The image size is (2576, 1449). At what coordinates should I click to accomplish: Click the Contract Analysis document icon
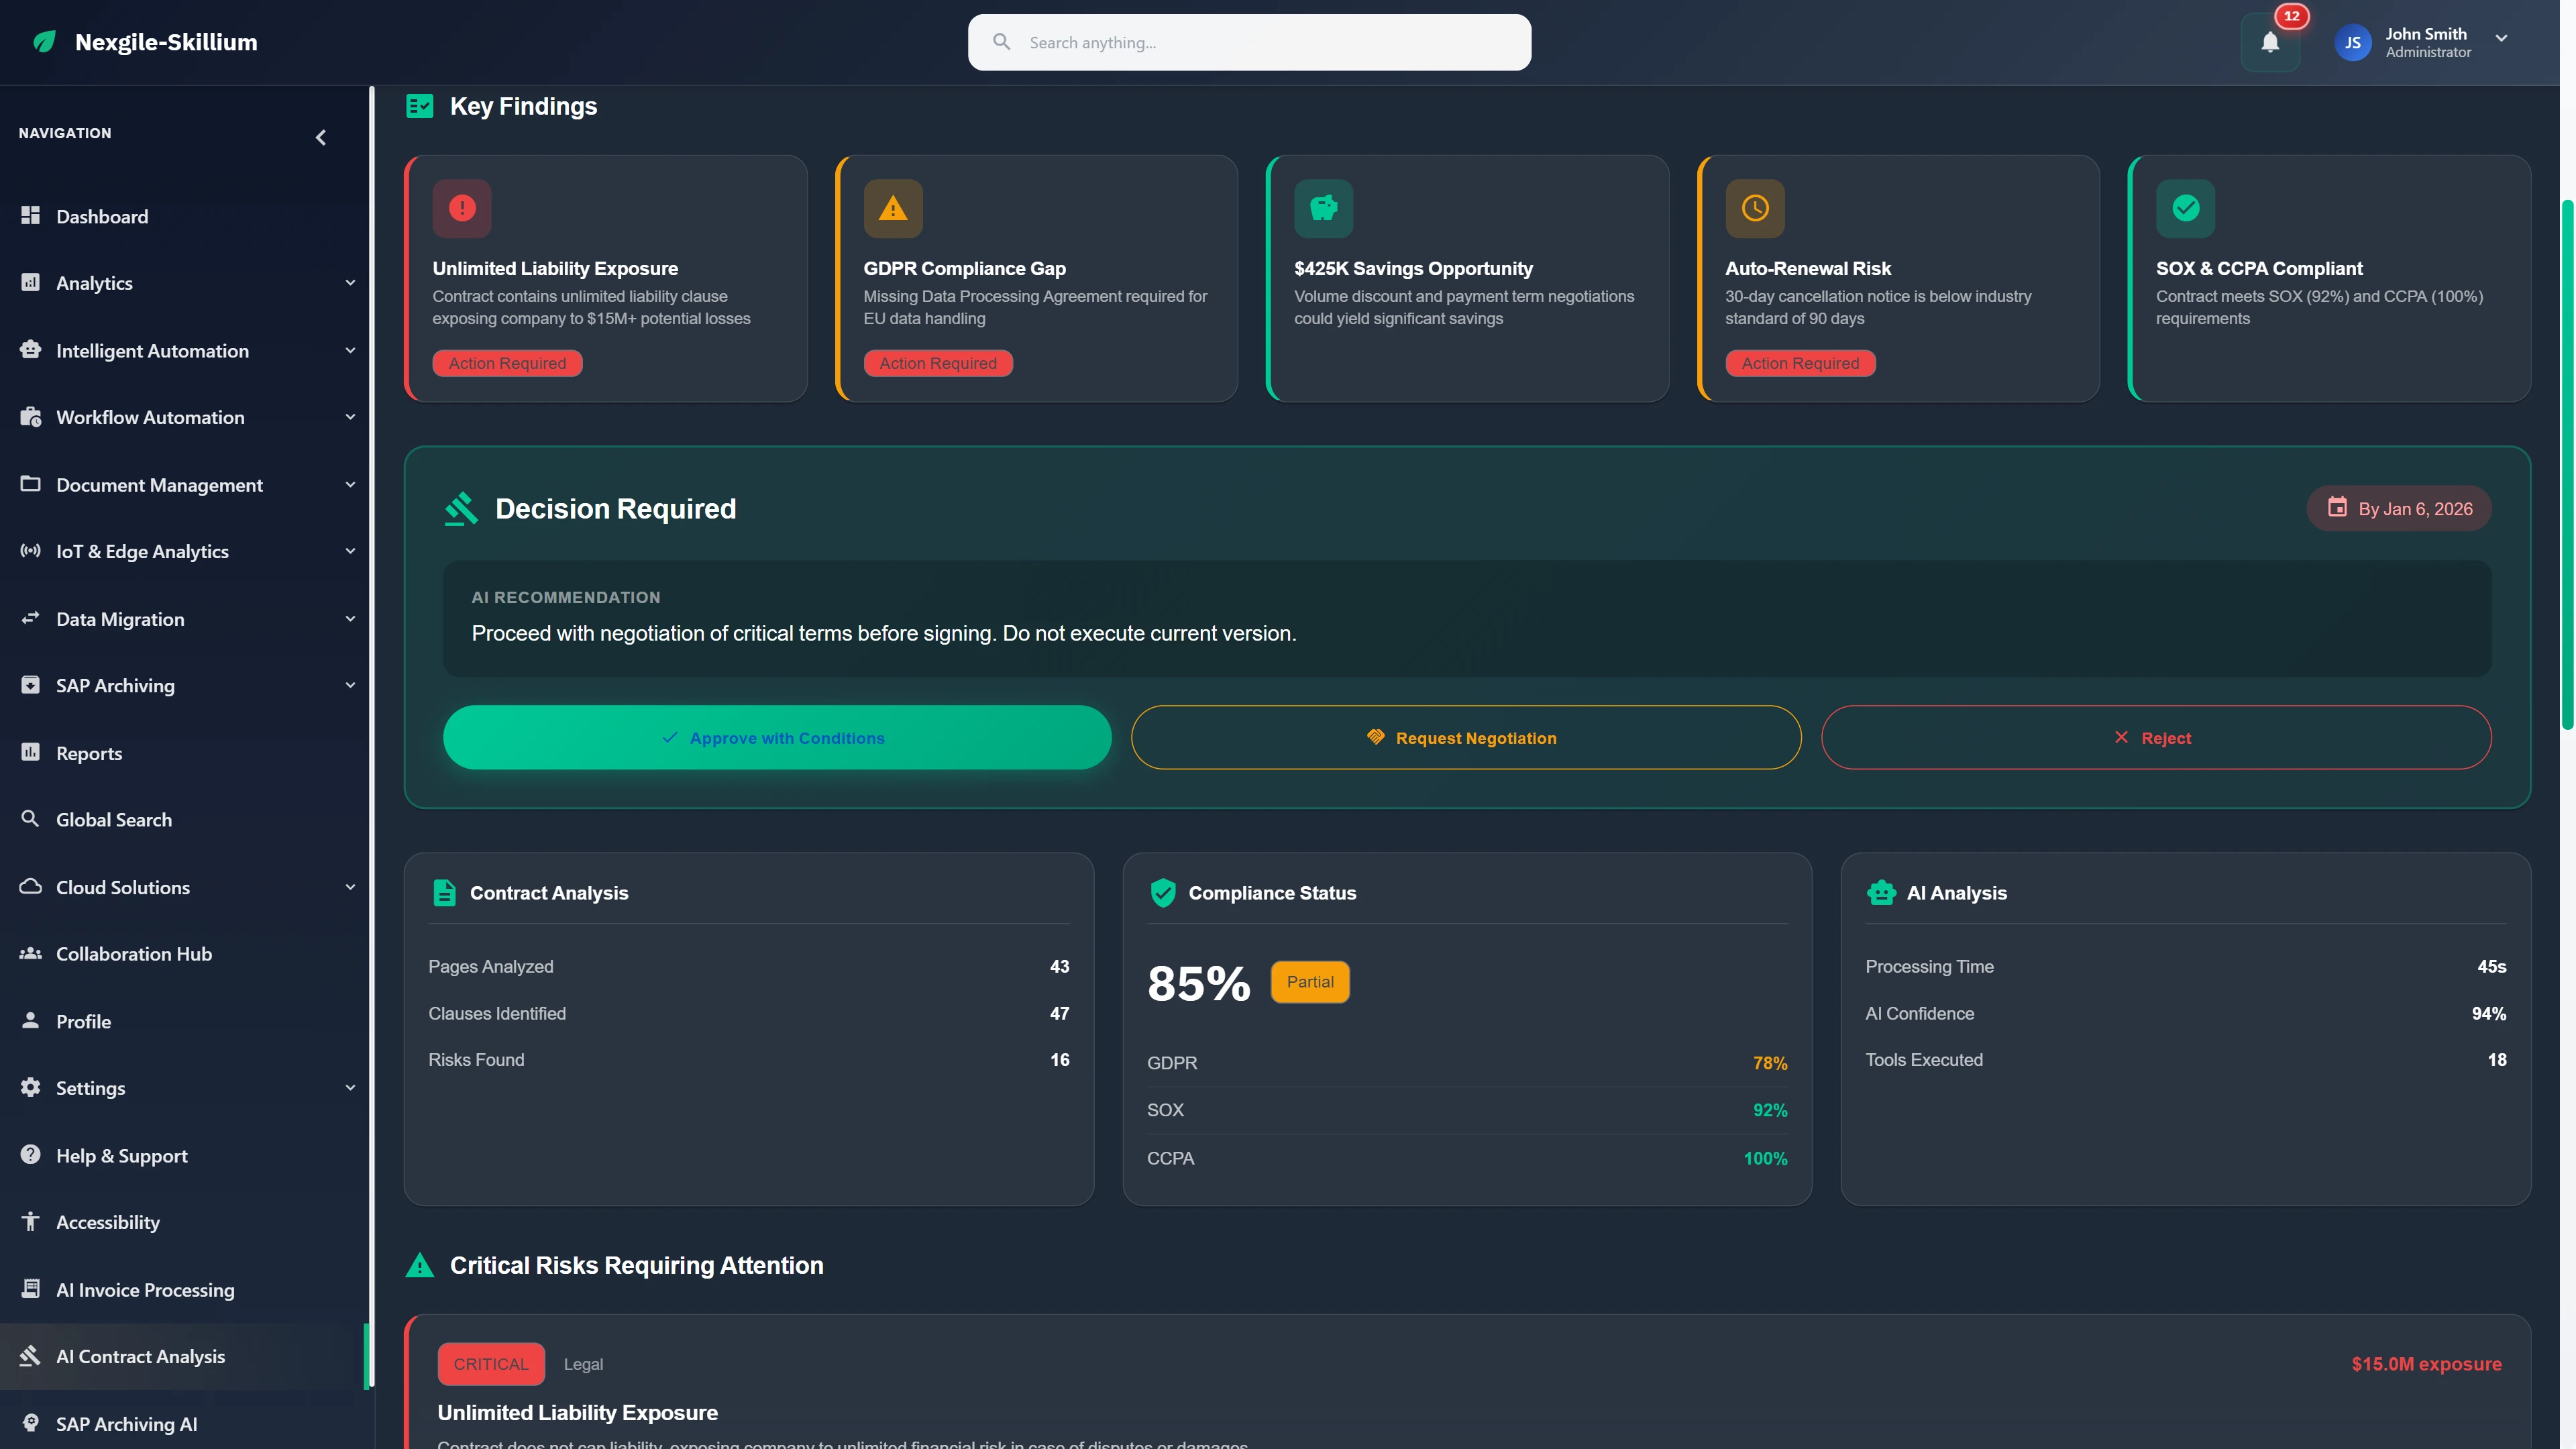(x=444, y=892)
